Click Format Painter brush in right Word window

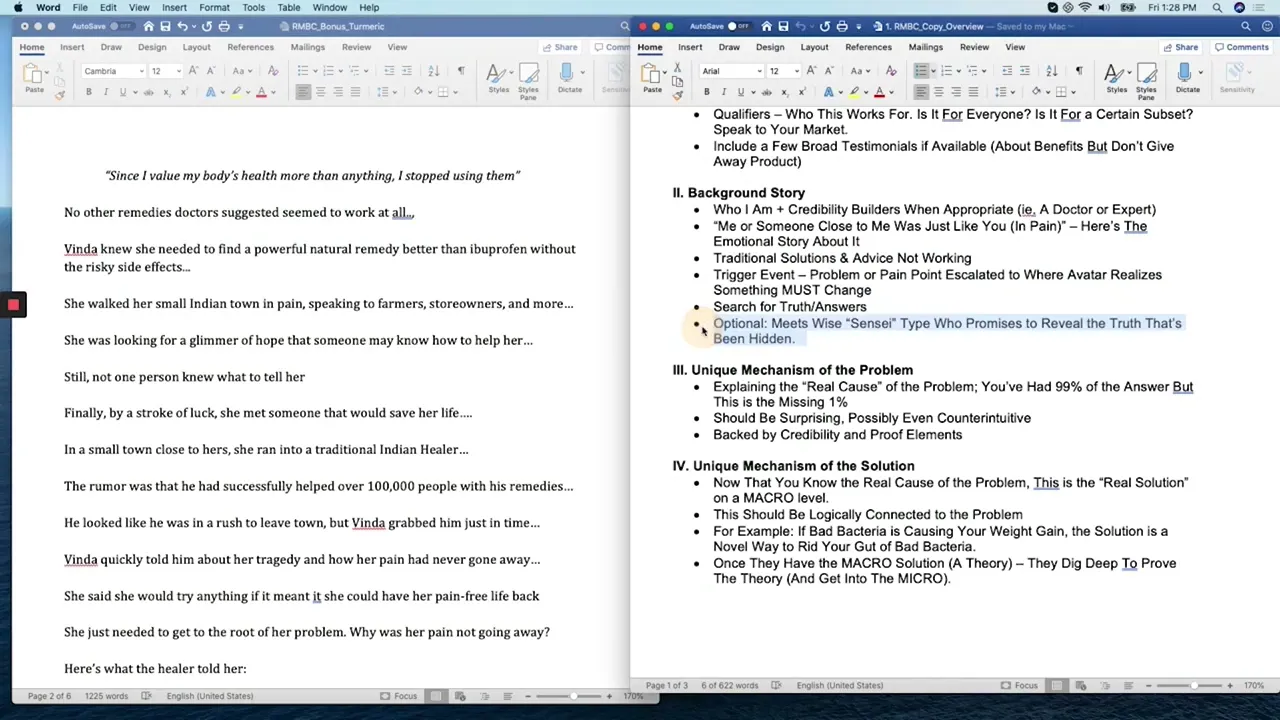677,94
